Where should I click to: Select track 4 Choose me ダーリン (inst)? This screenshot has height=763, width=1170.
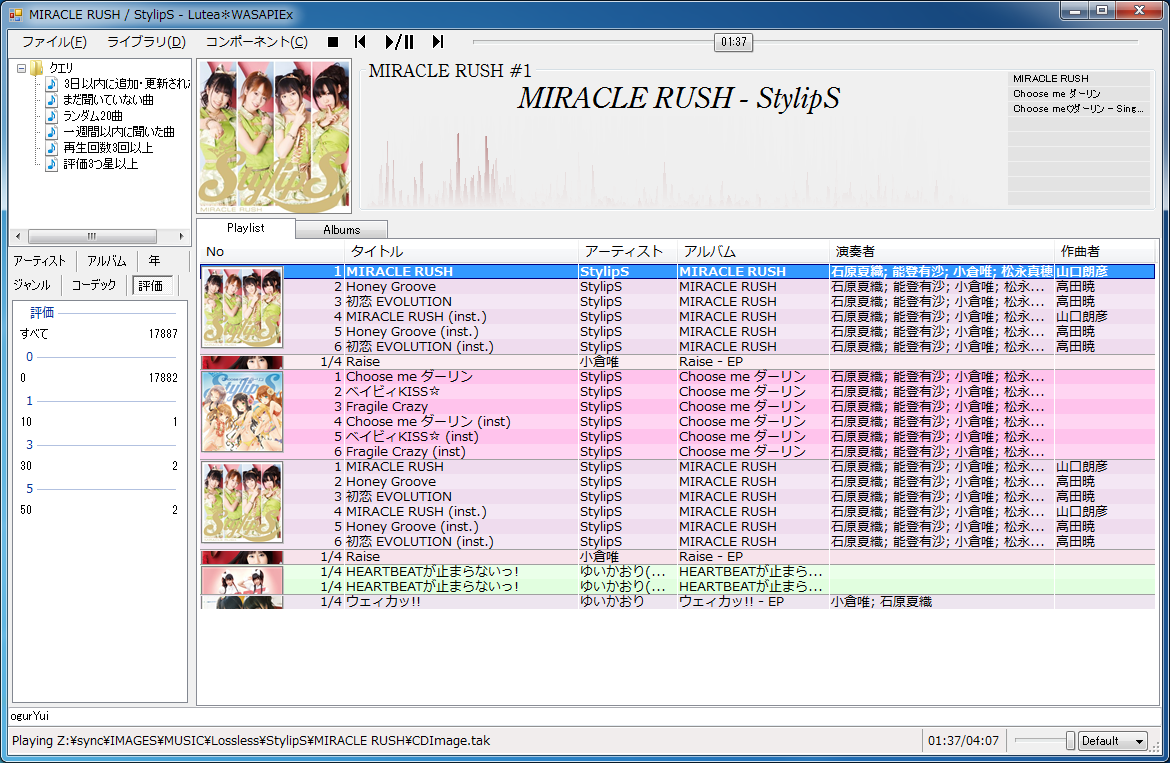(719, 421)
